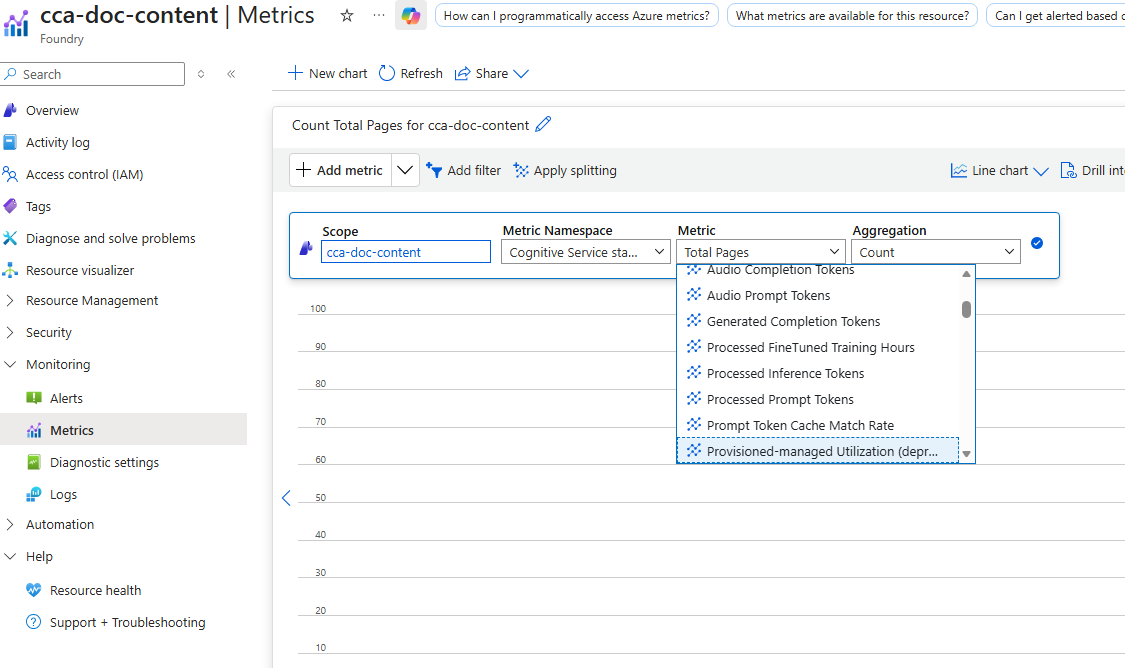
Task: Click the Add metric button
Action: click(x=340, y=170)
